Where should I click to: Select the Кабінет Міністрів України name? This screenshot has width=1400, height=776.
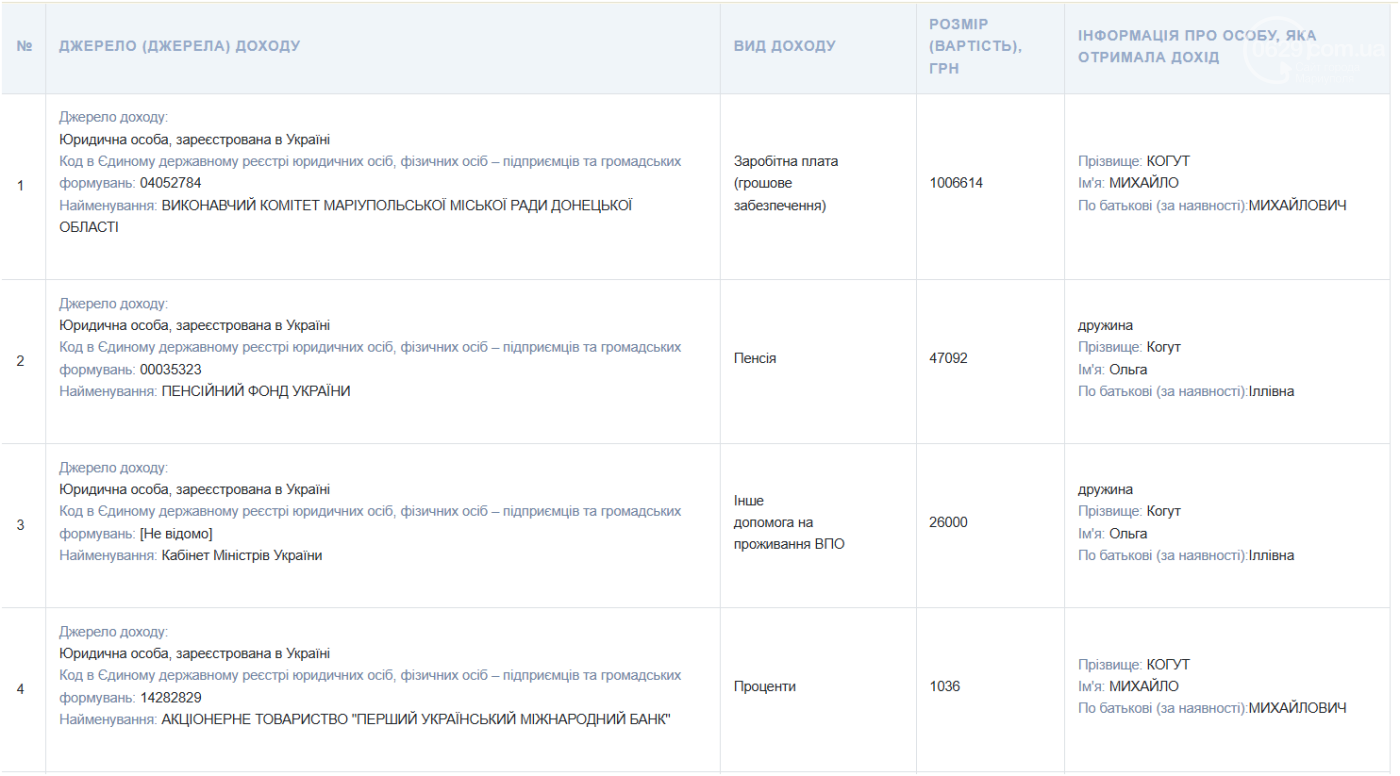242,555
